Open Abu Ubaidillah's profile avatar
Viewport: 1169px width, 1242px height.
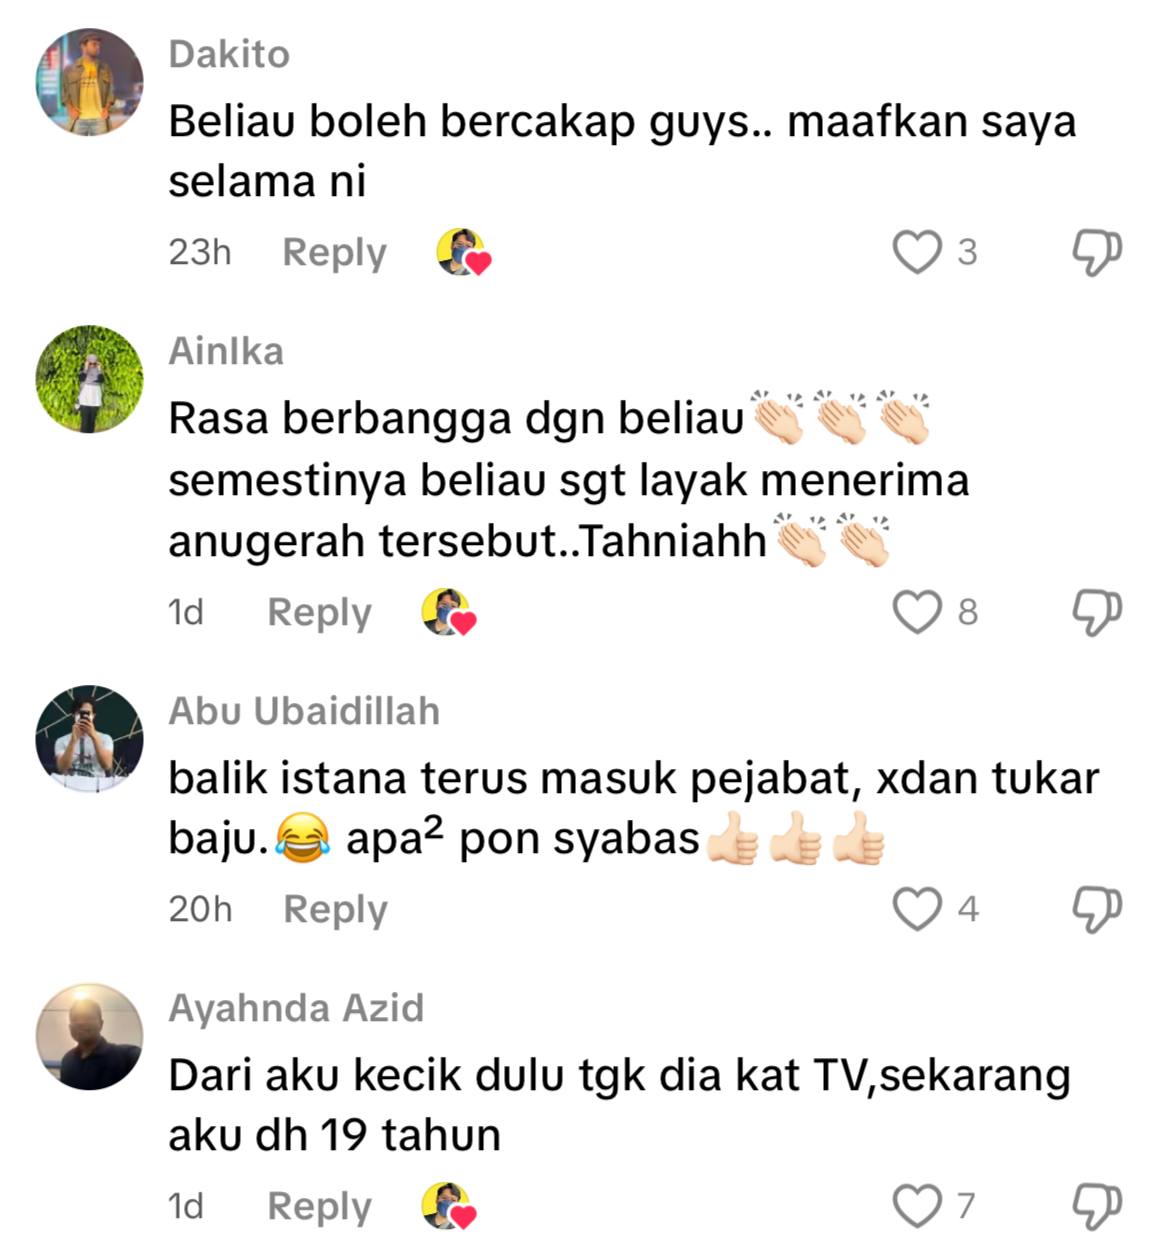[x=90, y=739]
